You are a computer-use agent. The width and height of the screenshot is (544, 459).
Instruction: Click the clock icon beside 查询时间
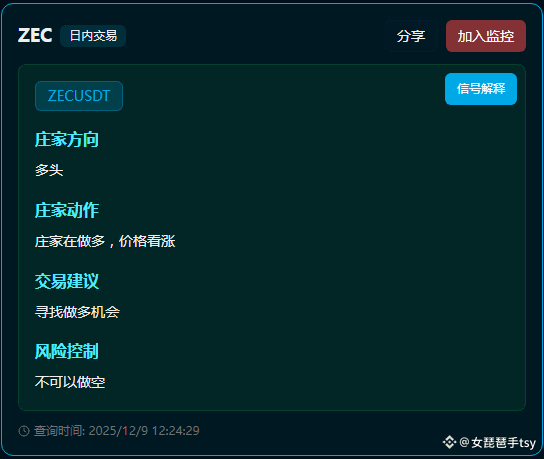(24, 431)
